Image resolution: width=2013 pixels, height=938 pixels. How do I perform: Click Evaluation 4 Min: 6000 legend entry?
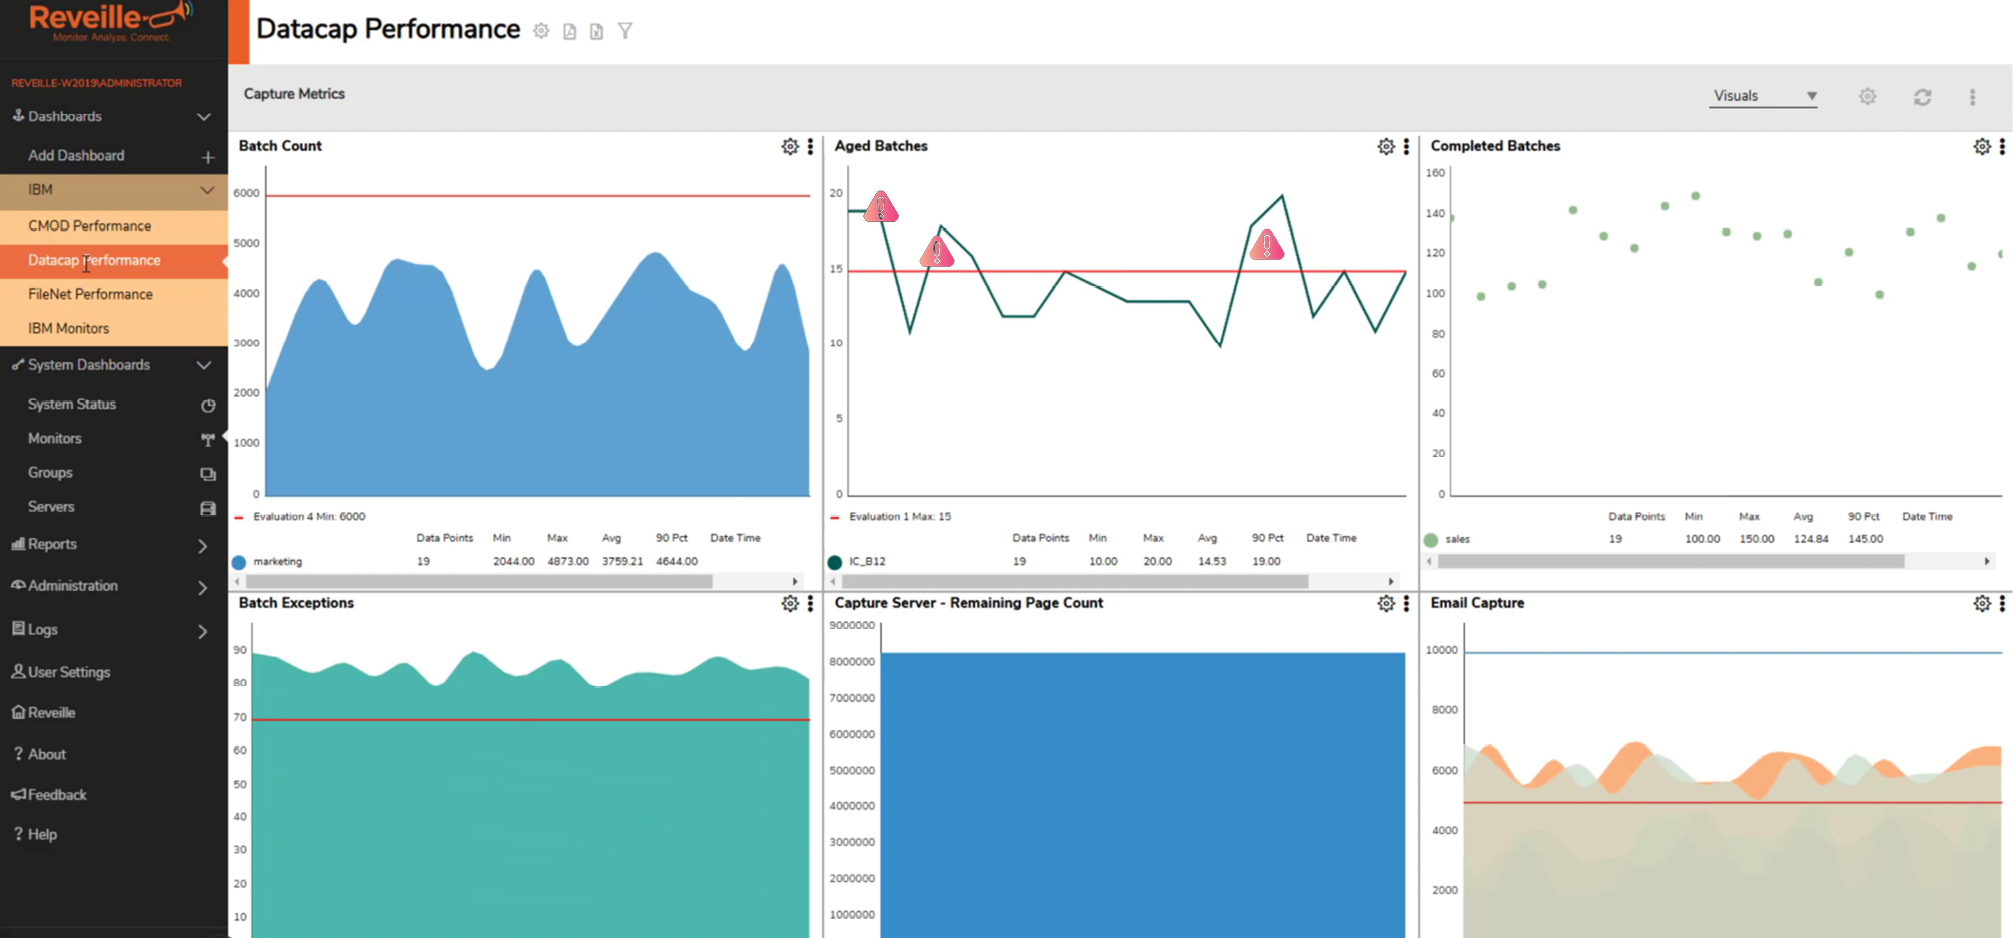[x=309, y=517]
